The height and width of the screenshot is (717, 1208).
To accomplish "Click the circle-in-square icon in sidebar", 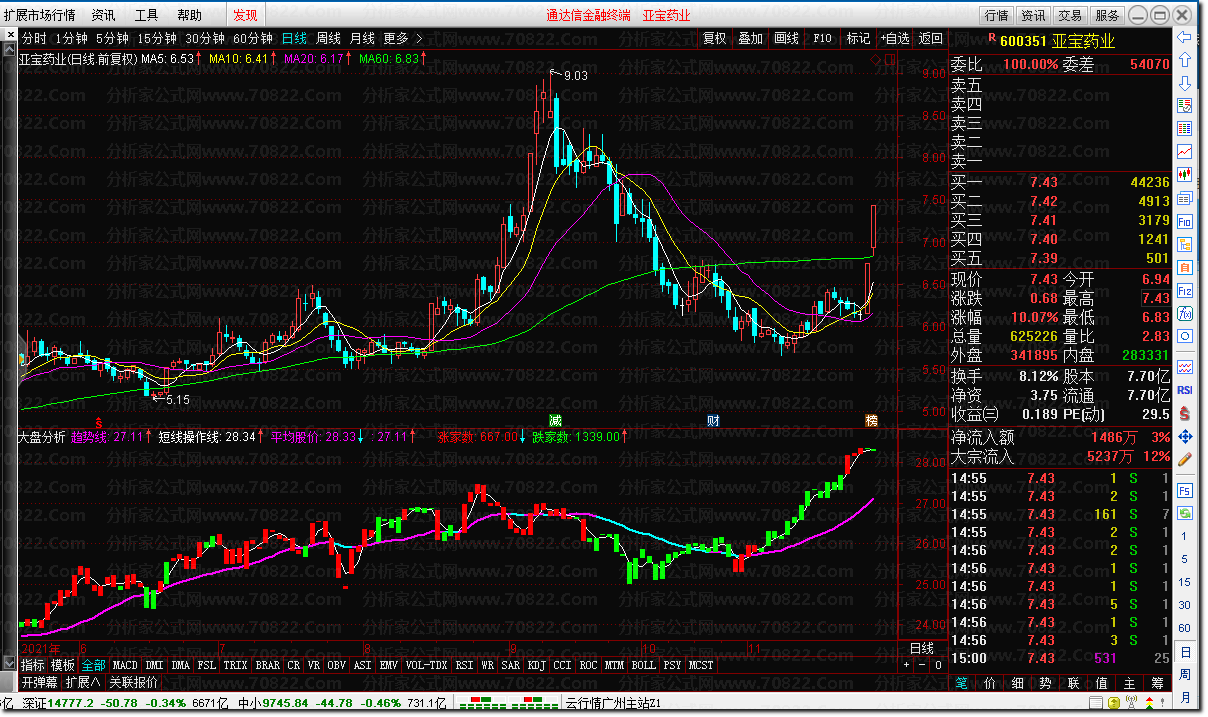I will [1185, 337].
